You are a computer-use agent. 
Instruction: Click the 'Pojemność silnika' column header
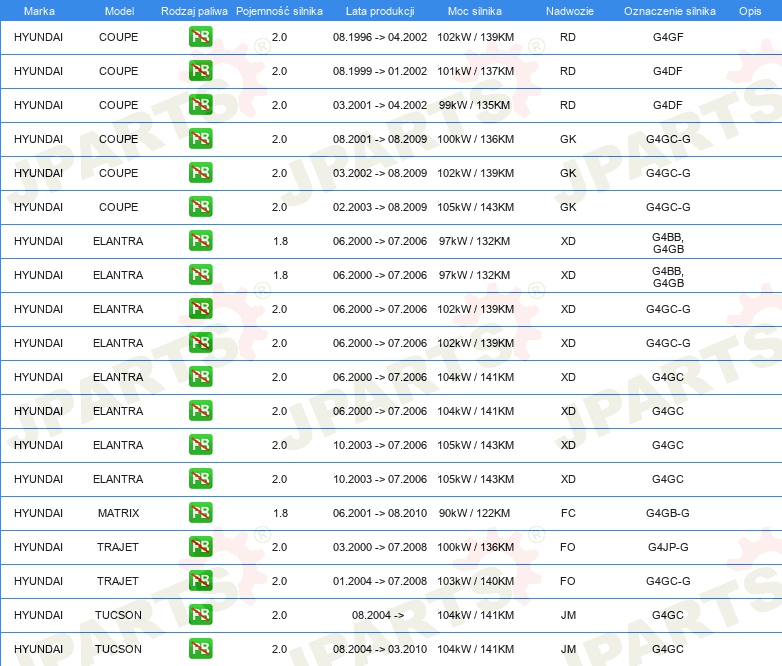click(279, 11)
